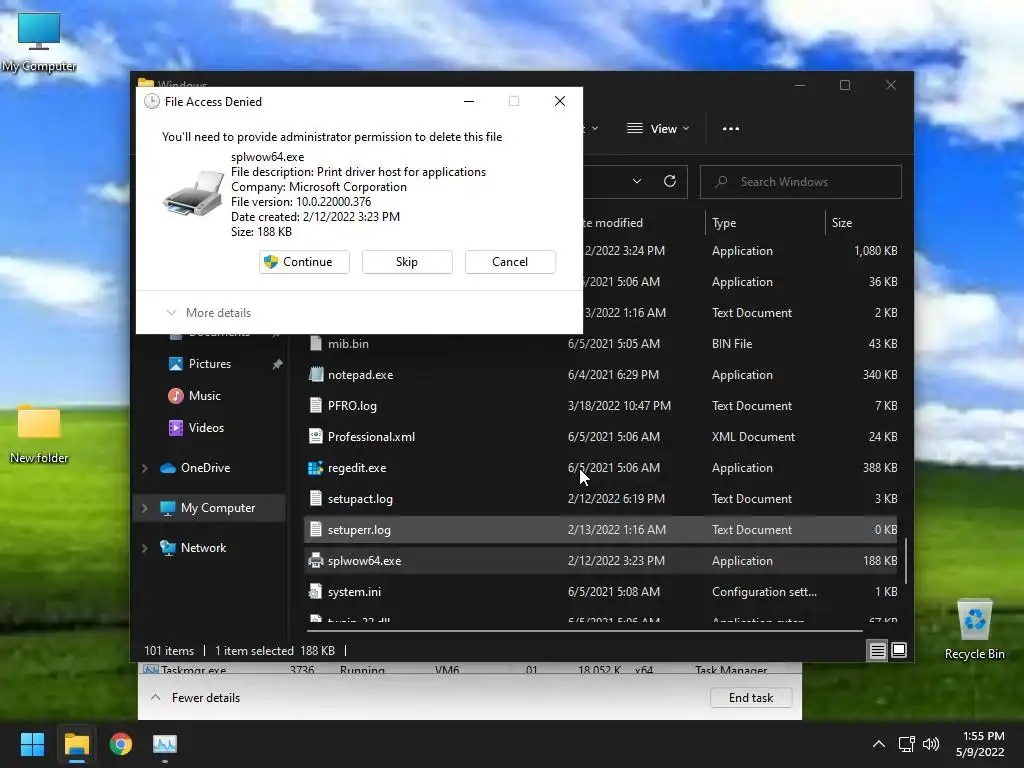Open Pictures in the navigation pane

210,364
